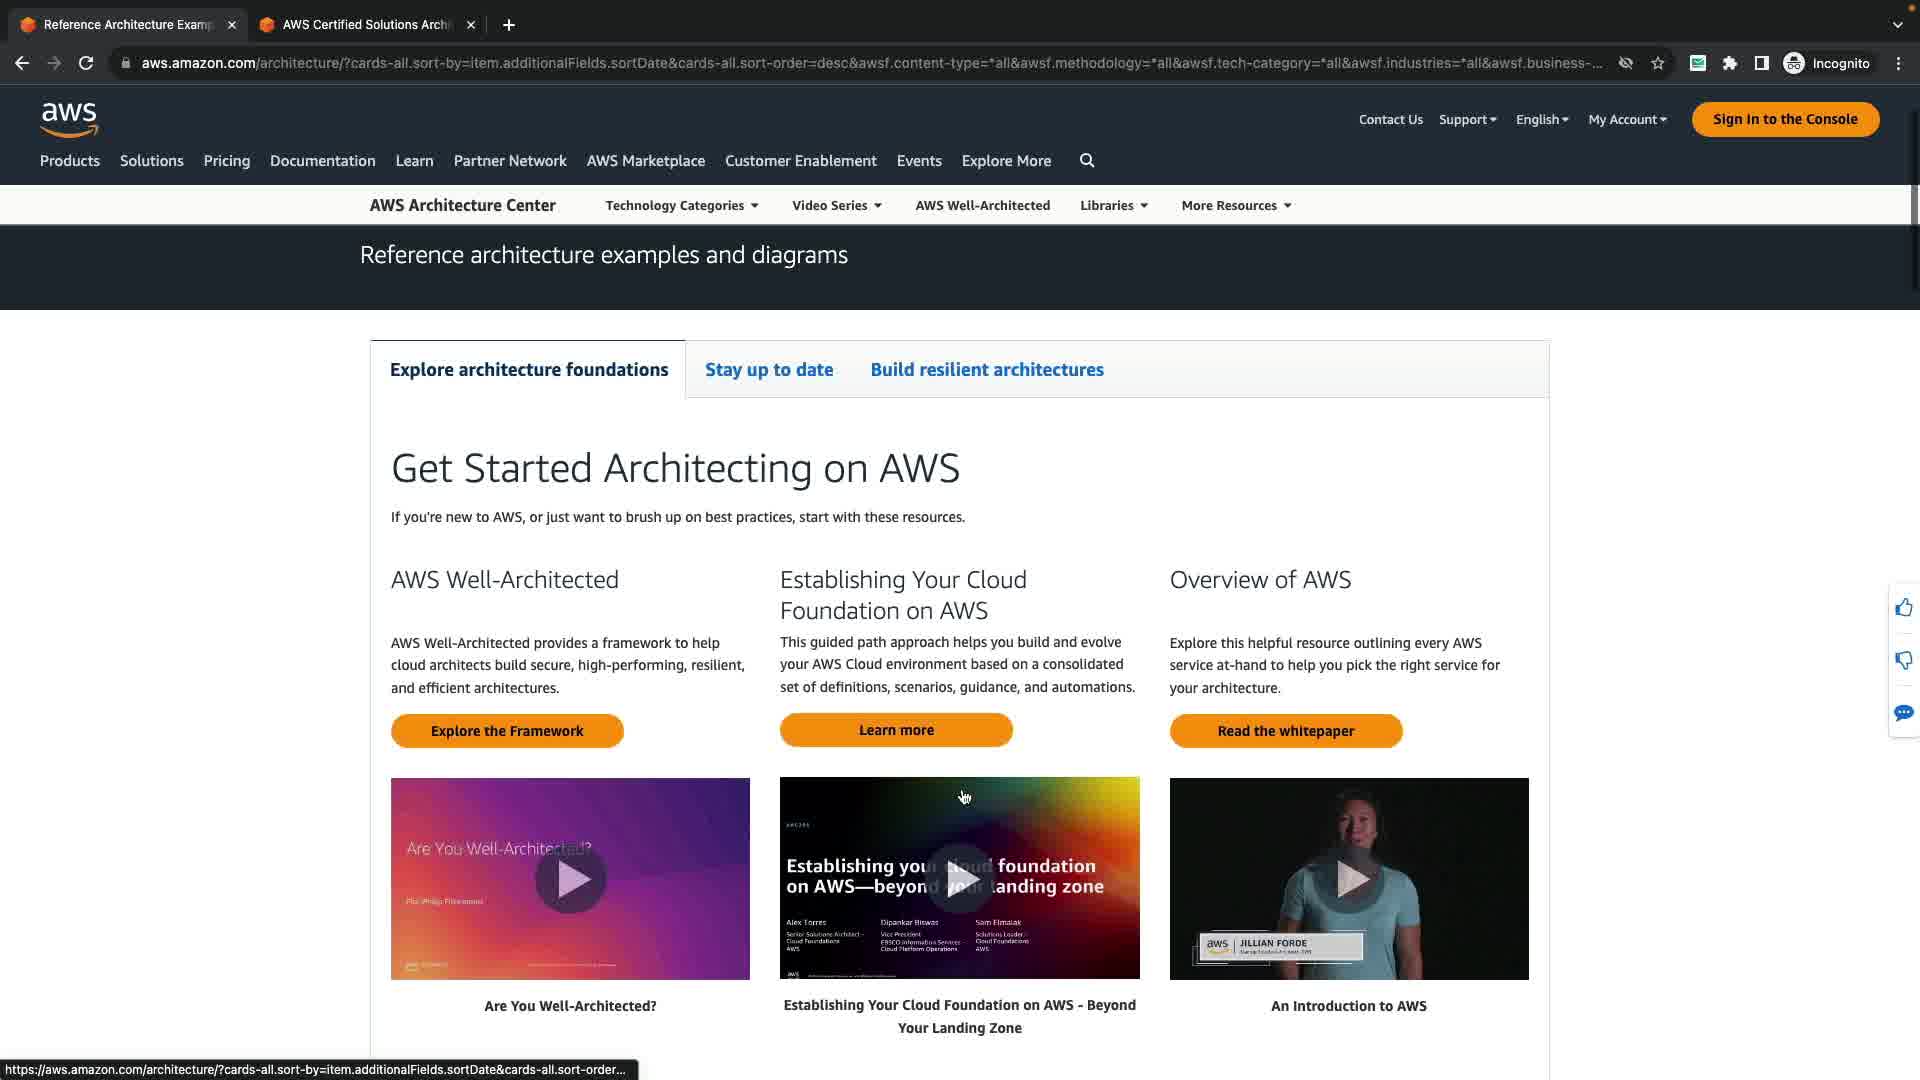
Task: Play the An Introduction to AWS video
Action: [1348, 879]
